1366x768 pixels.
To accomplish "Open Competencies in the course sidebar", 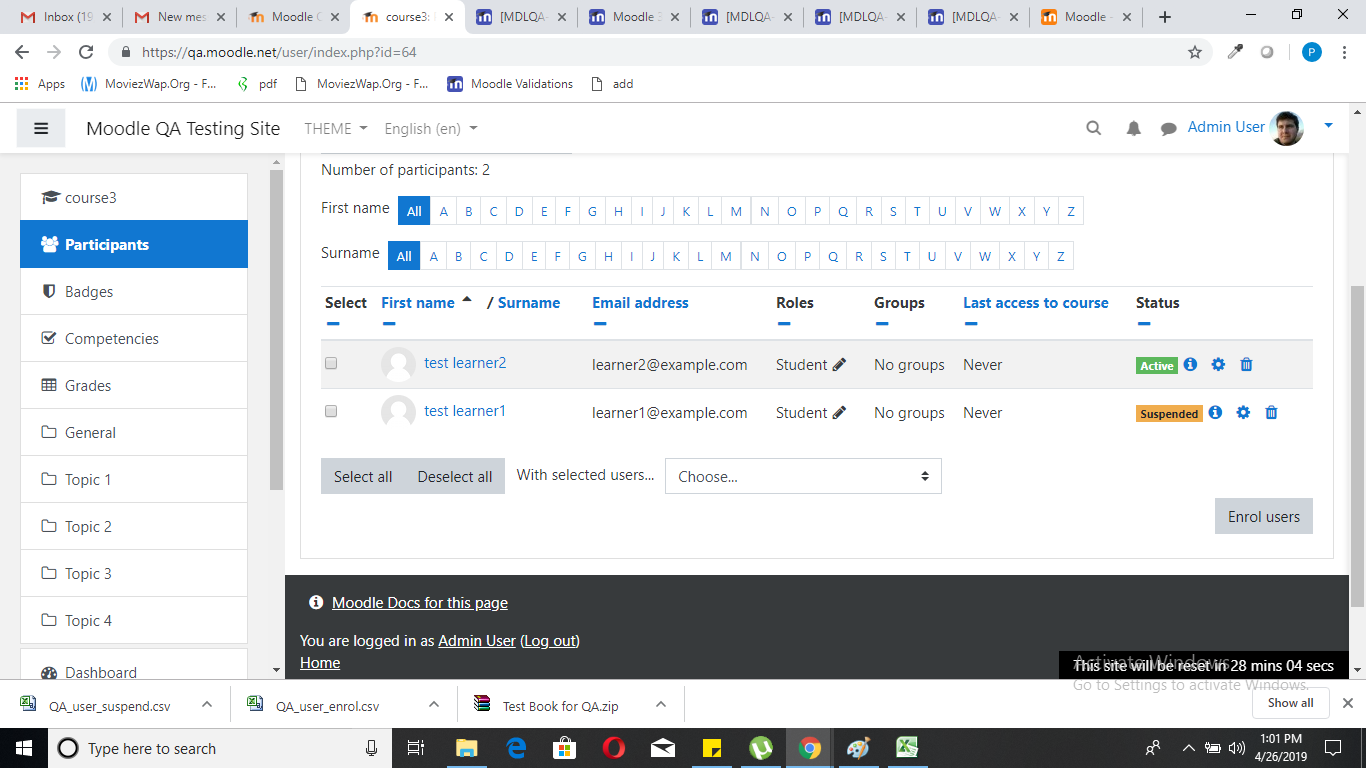I will coord(134,338).
